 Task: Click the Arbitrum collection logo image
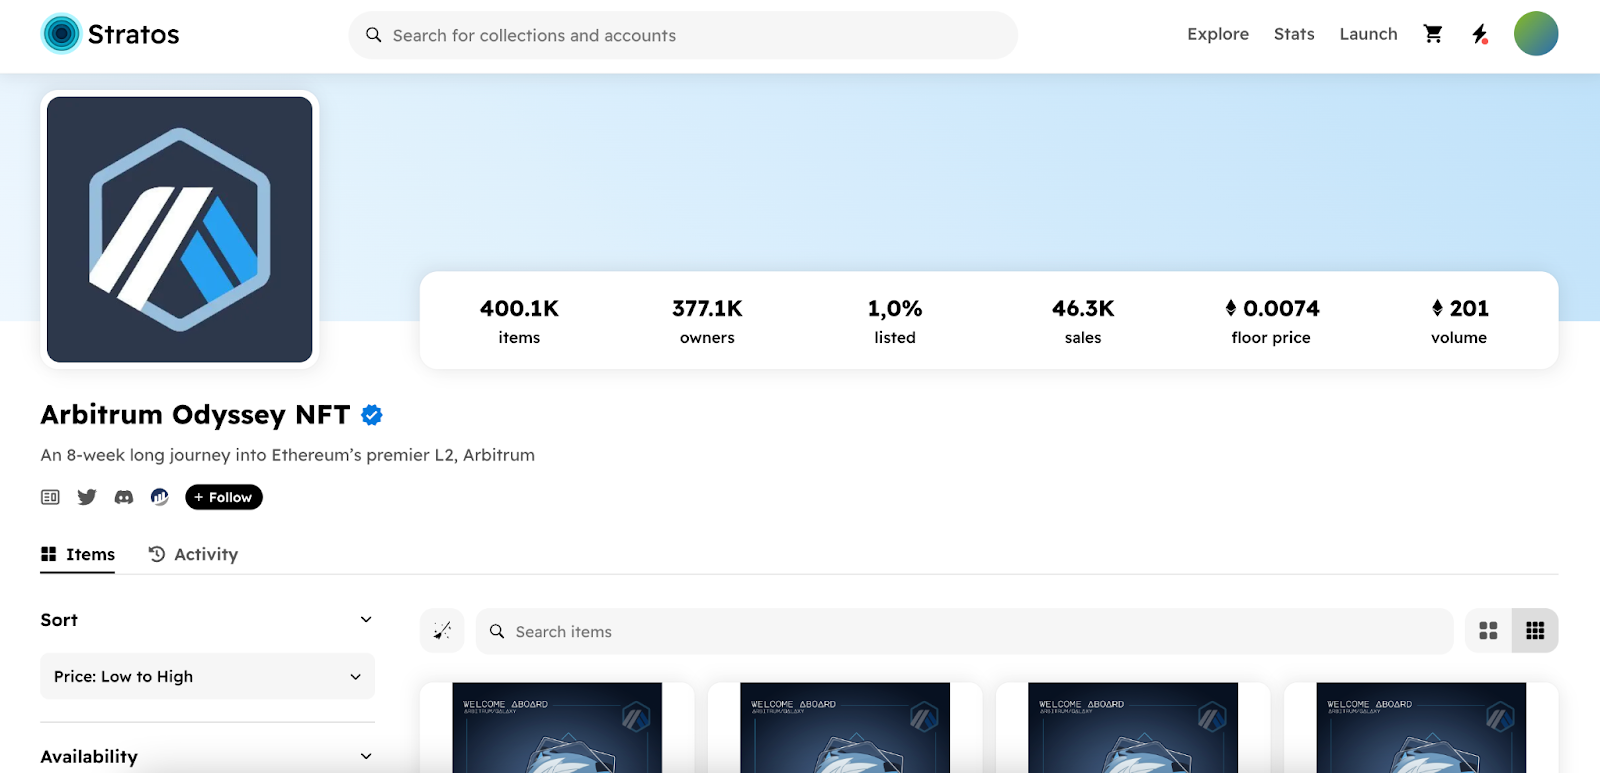180,230
